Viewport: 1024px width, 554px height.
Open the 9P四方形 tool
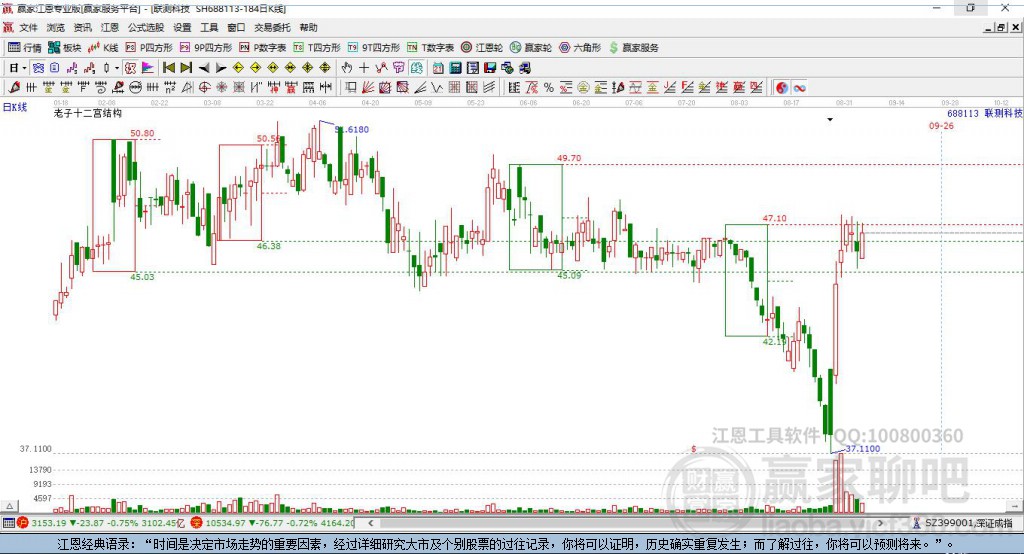pos(206,48)
